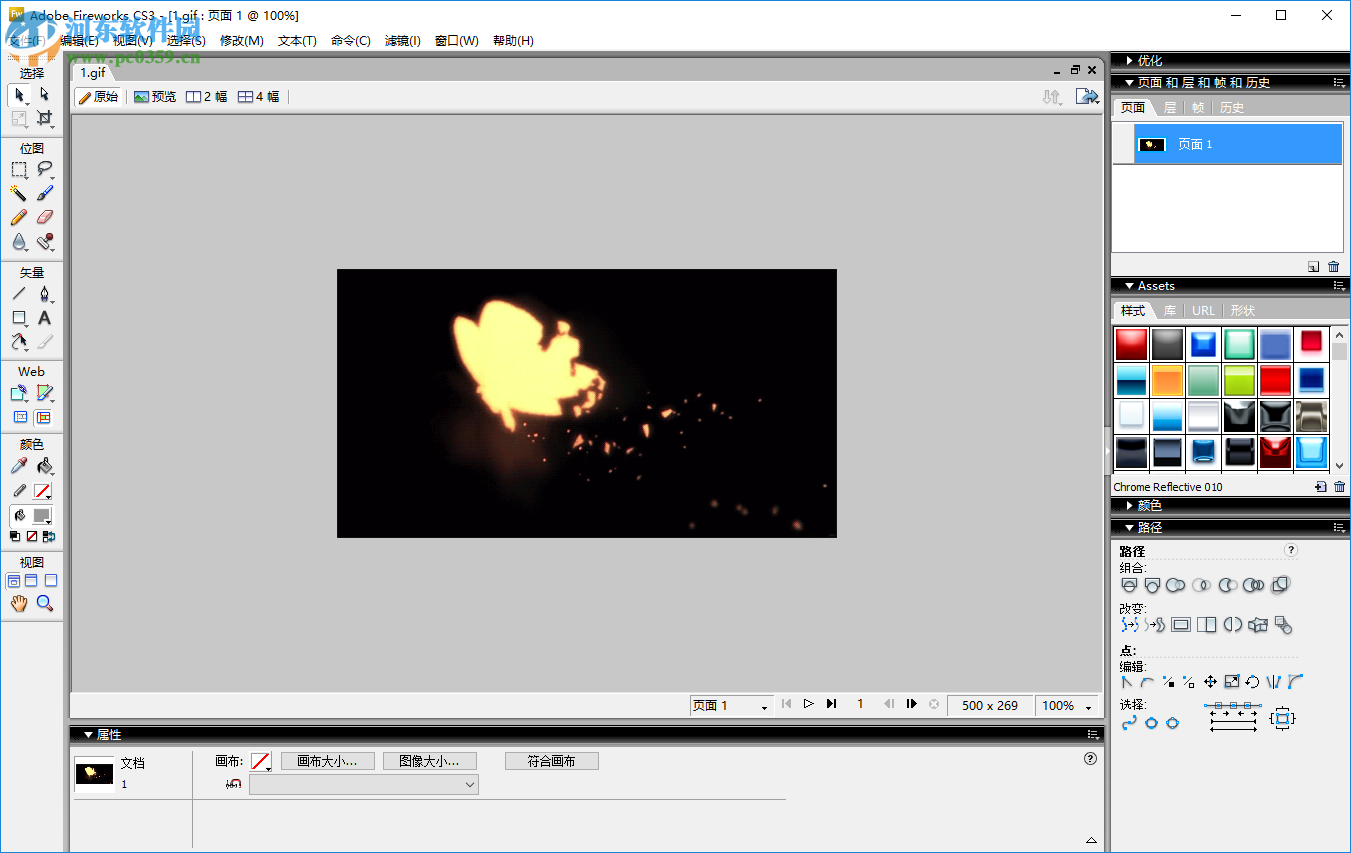The height and width of the screenshot is (853, 1351).
Task: Toggle the 2幅 preview mode
Action: [x=205, y=97]
